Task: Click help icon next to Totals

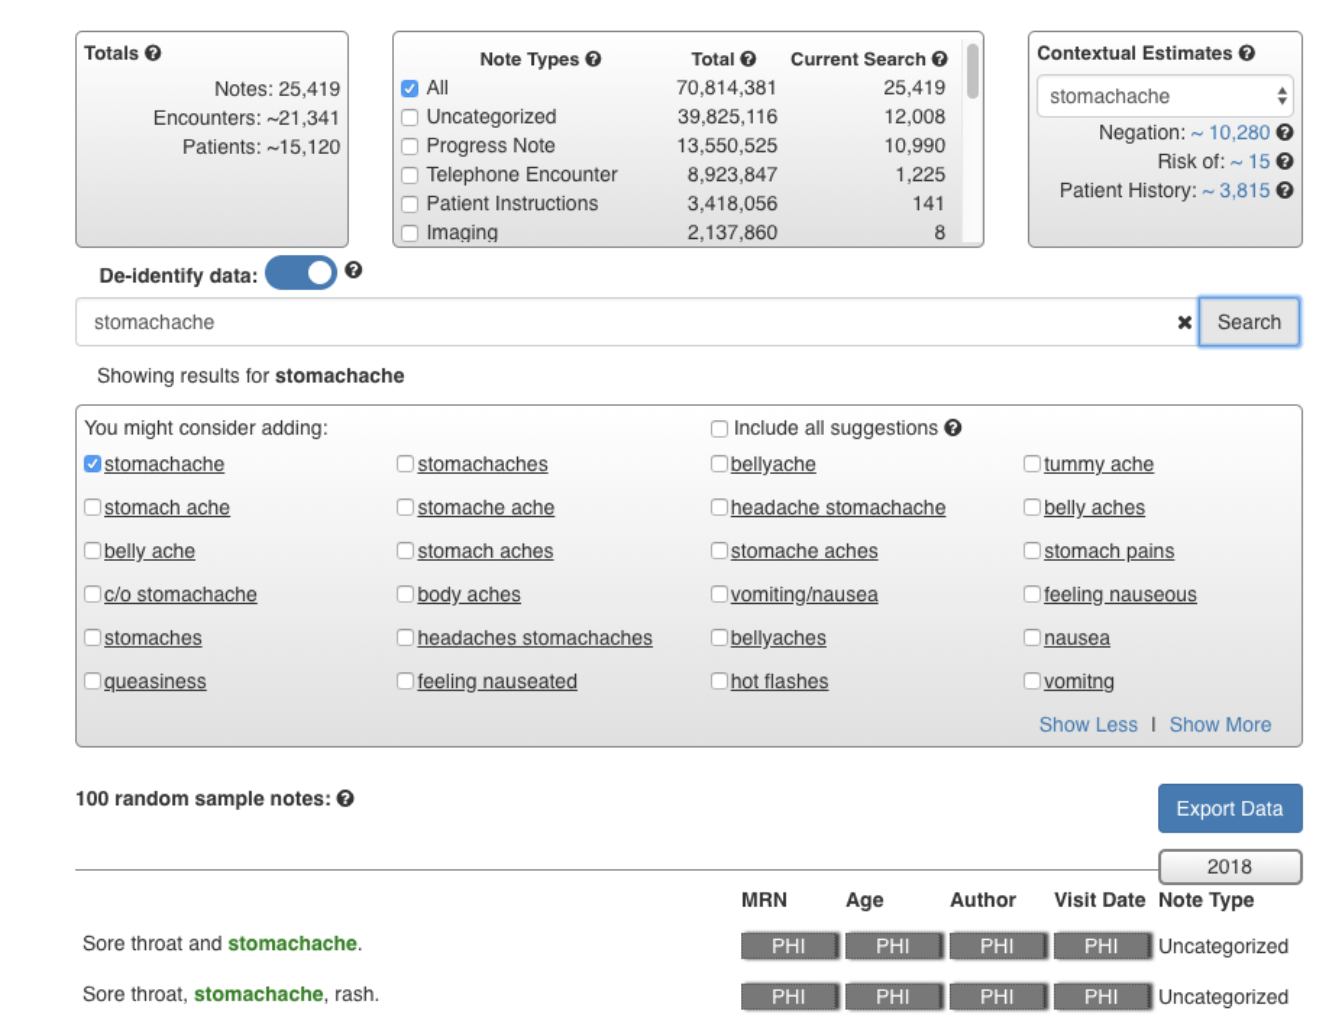Action: [153, 53]
